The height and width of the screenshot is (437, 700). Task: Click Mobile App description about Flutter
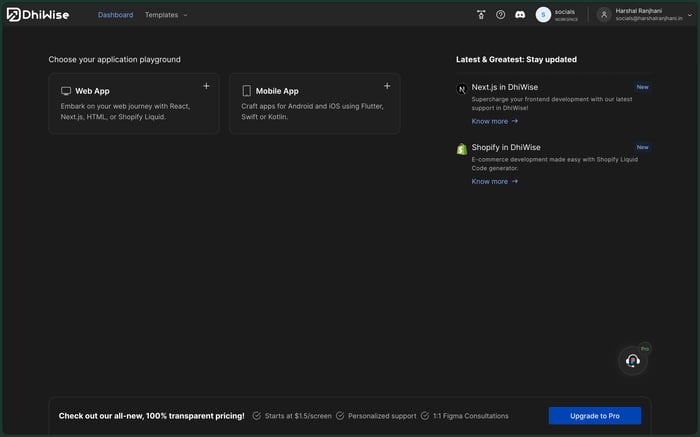(312, 112)
